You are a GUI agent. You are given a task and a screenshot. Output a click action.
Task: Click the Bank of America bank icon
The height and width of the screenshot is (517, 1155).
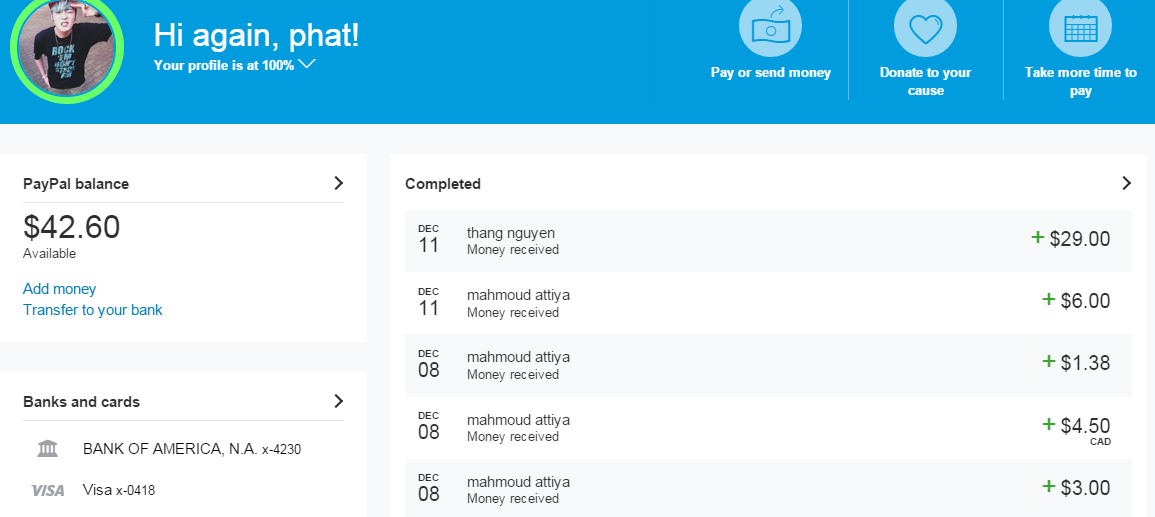click(48, 449)
